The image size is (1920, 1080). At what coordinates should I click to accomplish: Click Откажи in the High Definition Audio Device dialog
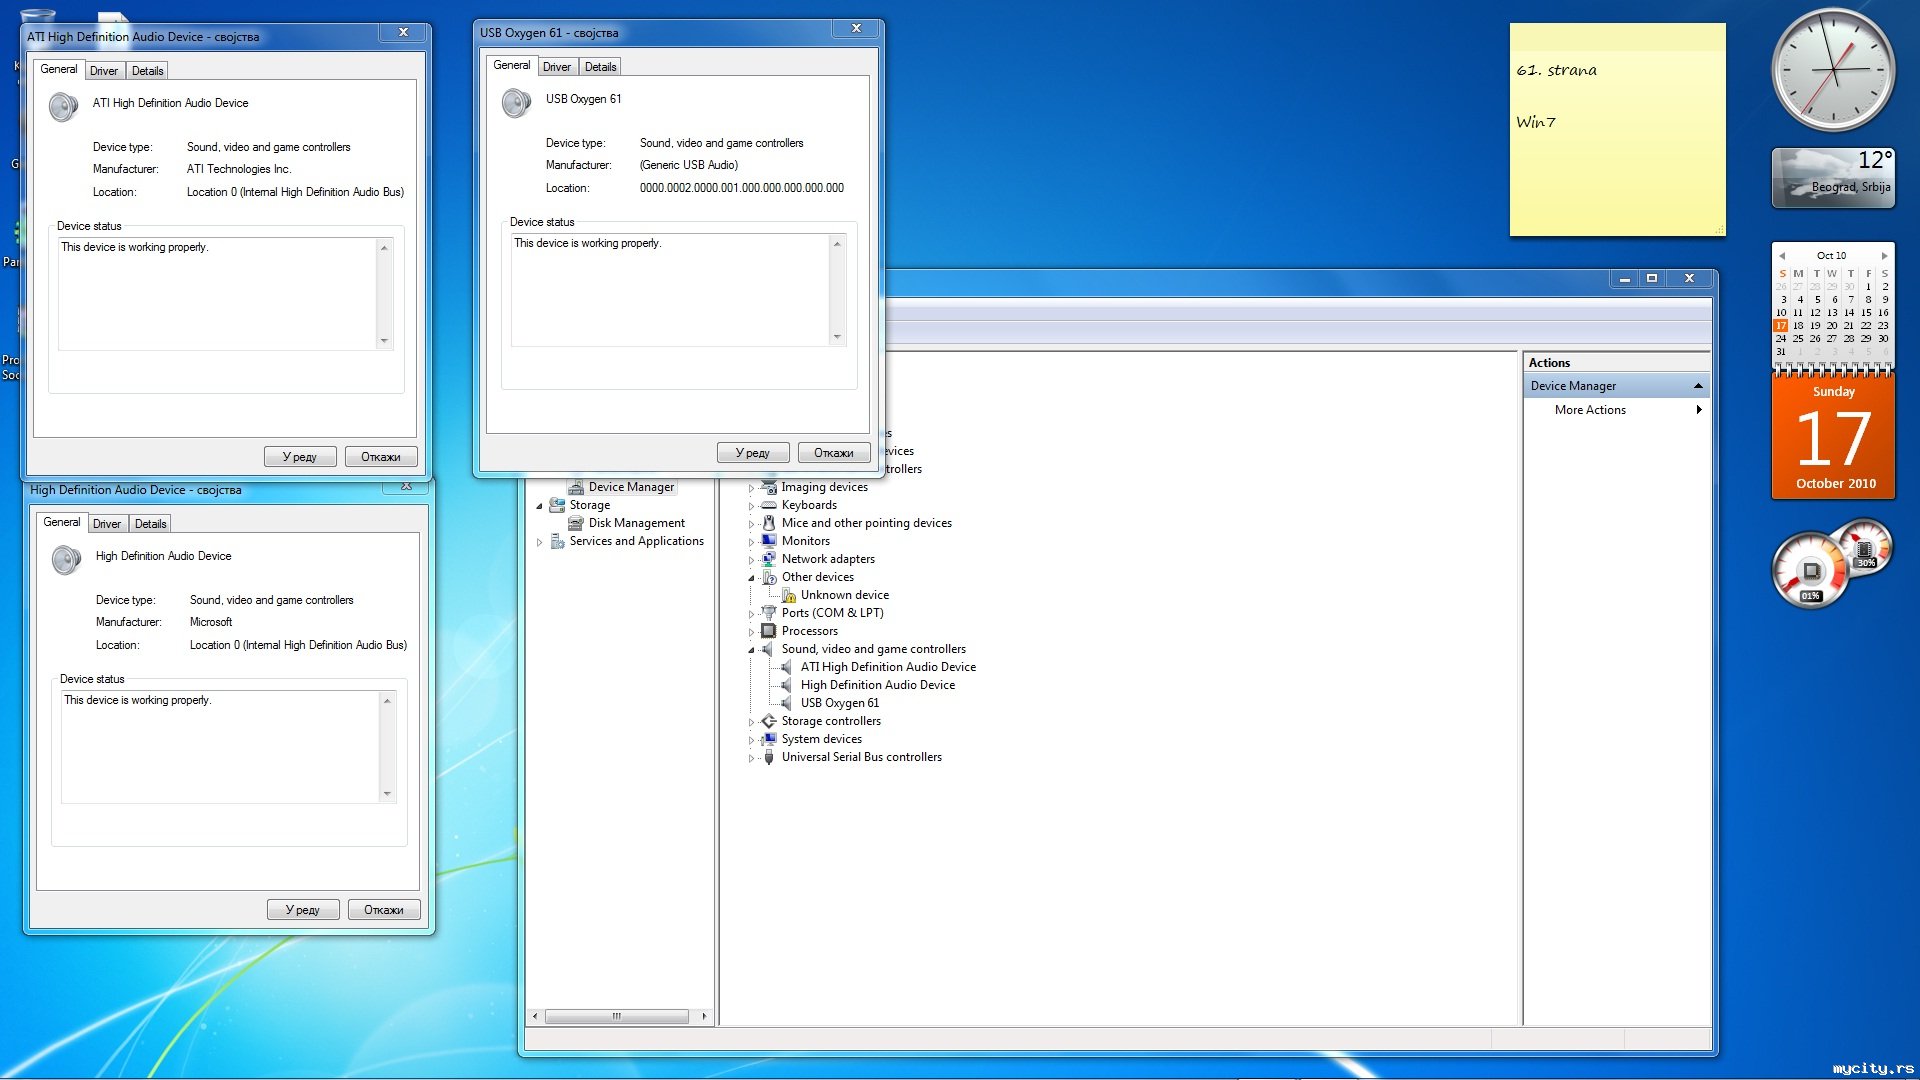click(x=383, y=910)
